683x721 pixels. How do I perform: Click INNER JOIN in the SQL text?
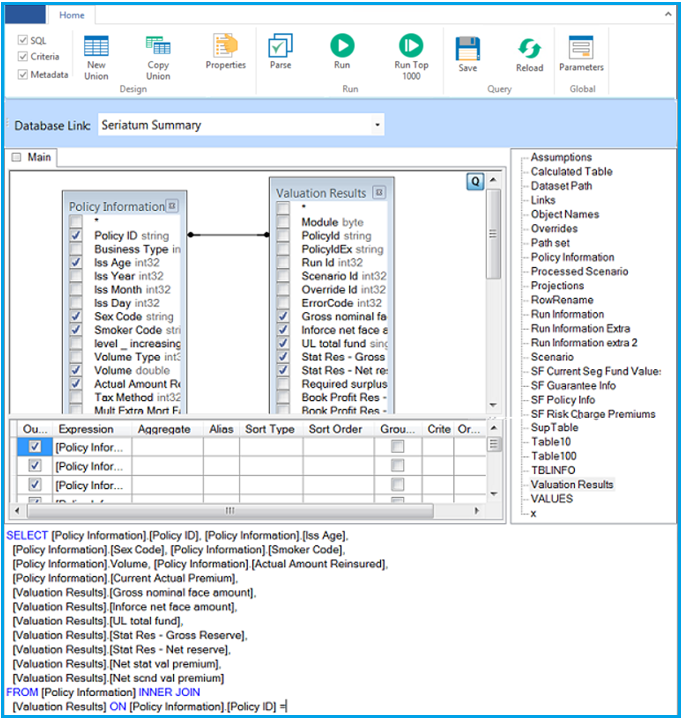(x=169, y=692)
